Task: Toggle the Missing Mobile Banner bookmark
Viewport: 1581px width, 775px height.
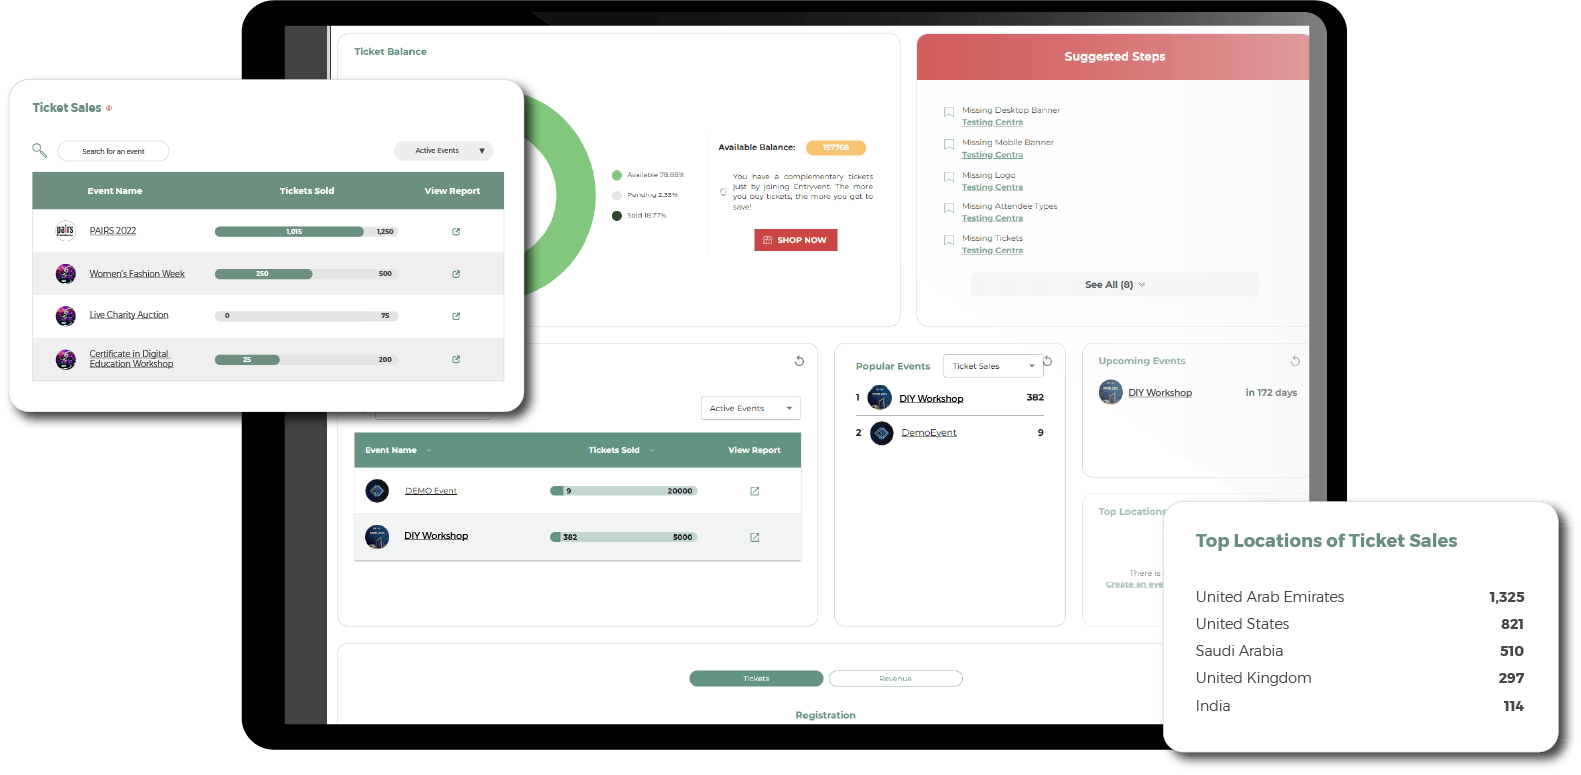Action: (949, 144)
